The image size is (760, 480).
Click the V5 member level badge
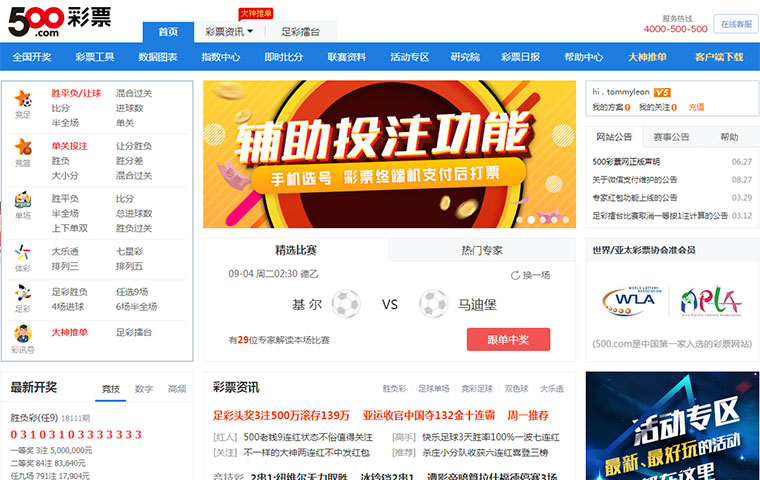tap(662, 92)
